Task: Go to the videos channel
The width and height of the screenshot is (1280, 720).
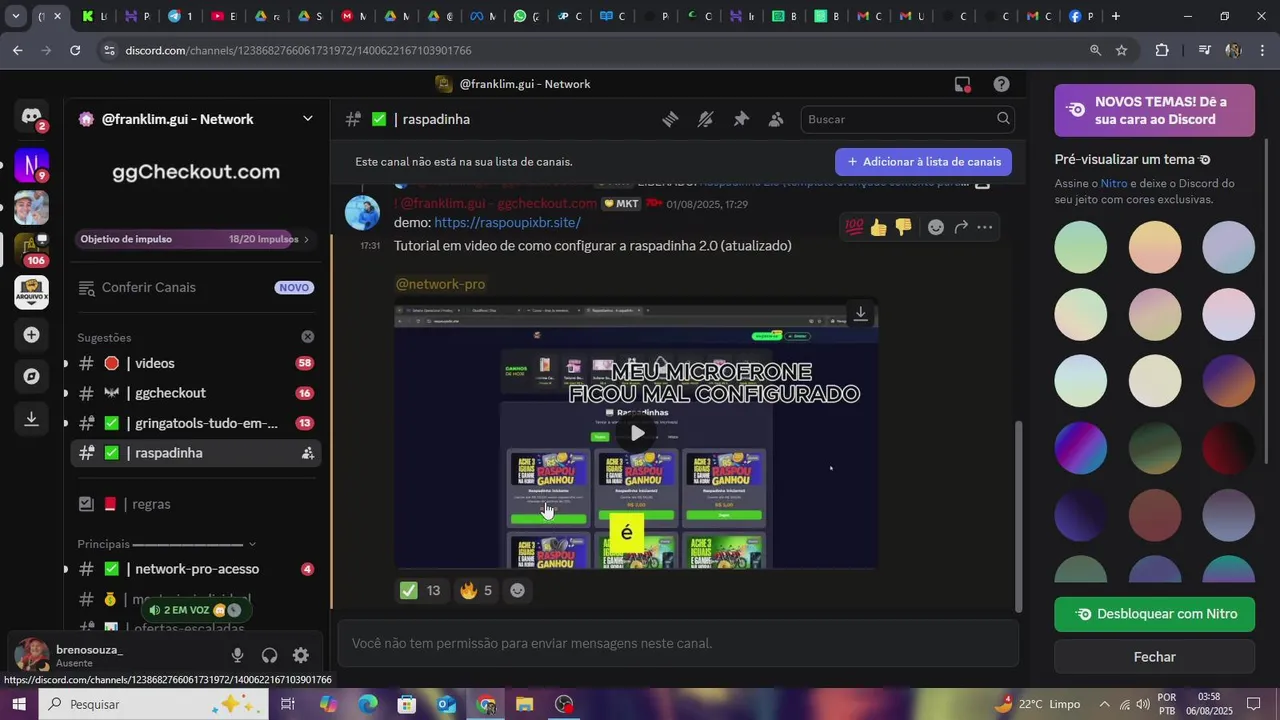Action: point(196,363)
